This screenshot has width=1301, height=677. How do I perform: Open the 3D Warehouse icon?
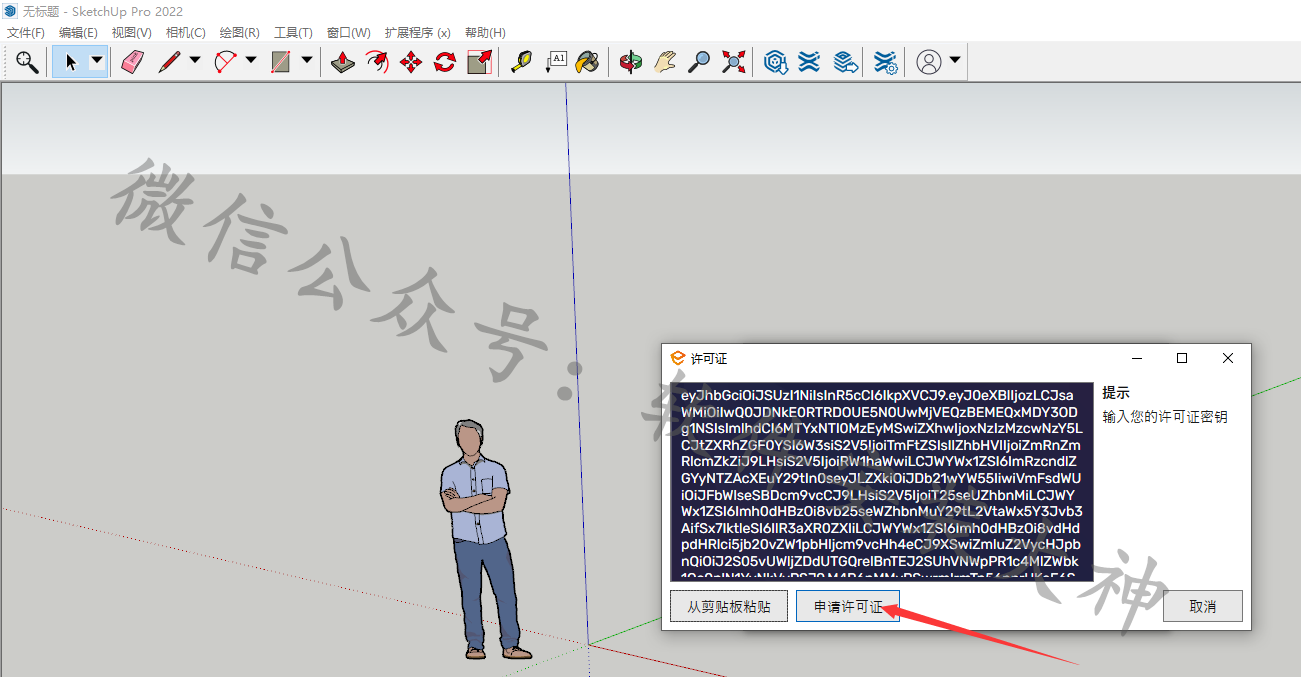coord(775,62)
